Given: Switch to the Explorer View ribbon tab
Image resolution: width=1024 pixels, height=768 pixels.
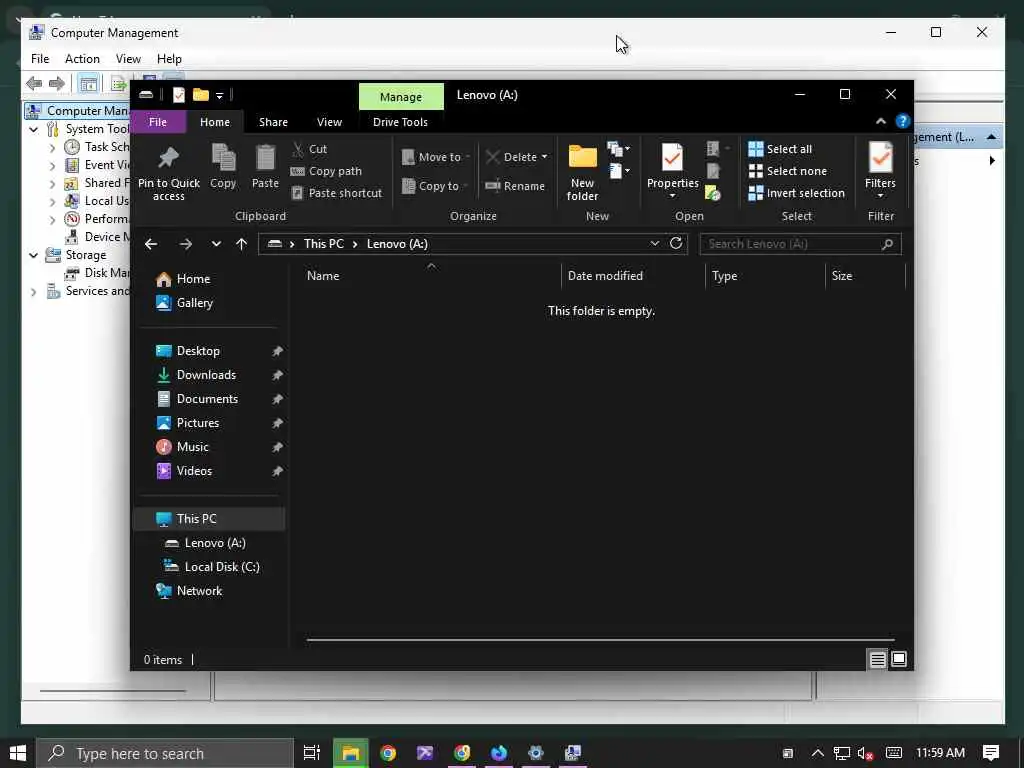Looking at the screenshot, I should click(329, 122).
